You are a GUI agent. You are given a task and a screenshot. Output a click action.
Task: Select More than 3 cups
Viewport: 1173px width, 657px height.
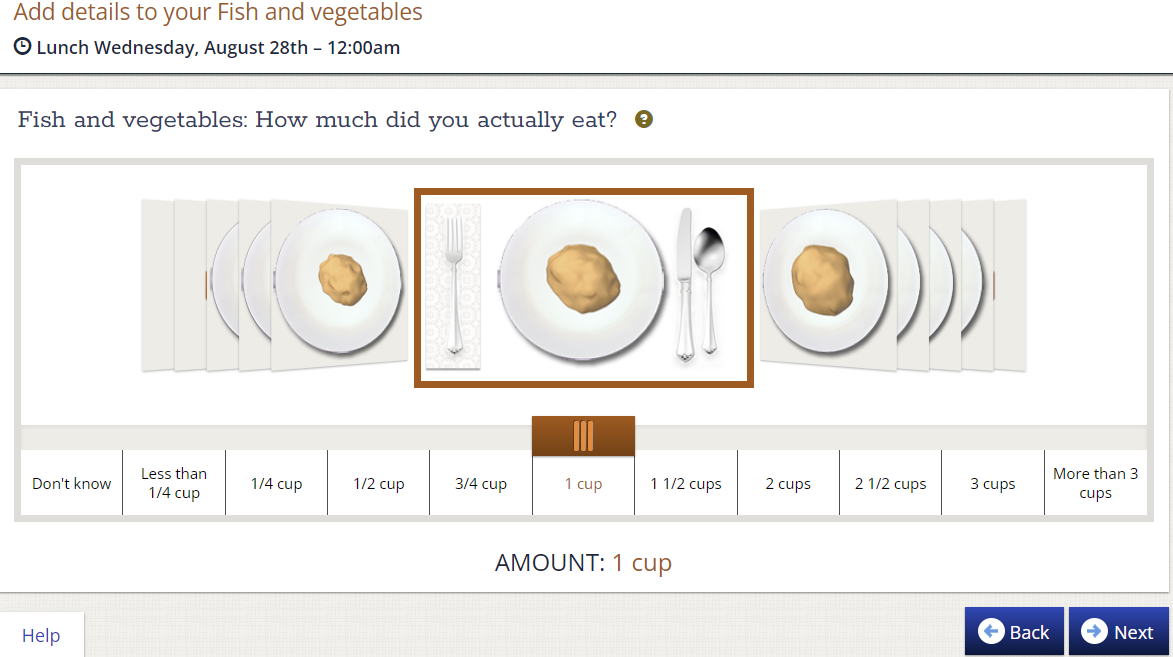(x=1095, y=483)
